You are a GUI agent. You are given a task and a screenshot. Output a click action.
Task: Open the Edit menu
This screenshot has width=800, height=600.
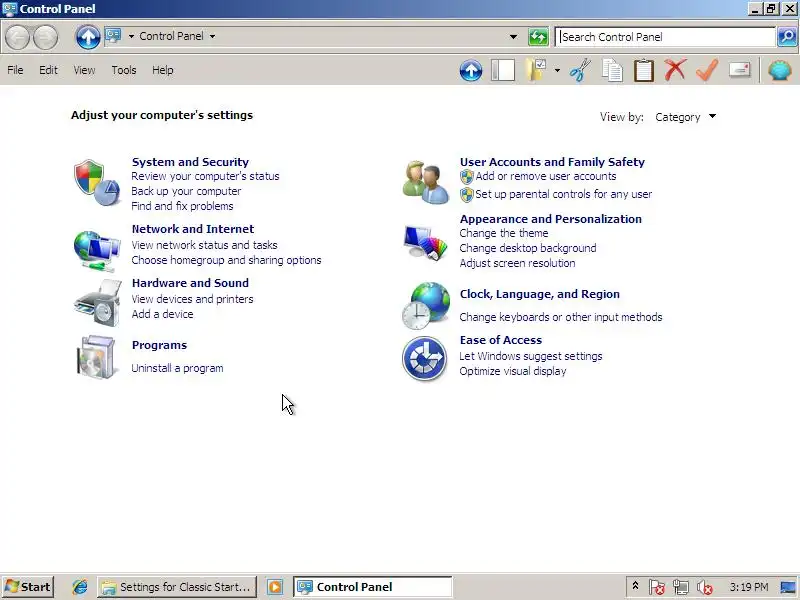(x=48, y=70)
